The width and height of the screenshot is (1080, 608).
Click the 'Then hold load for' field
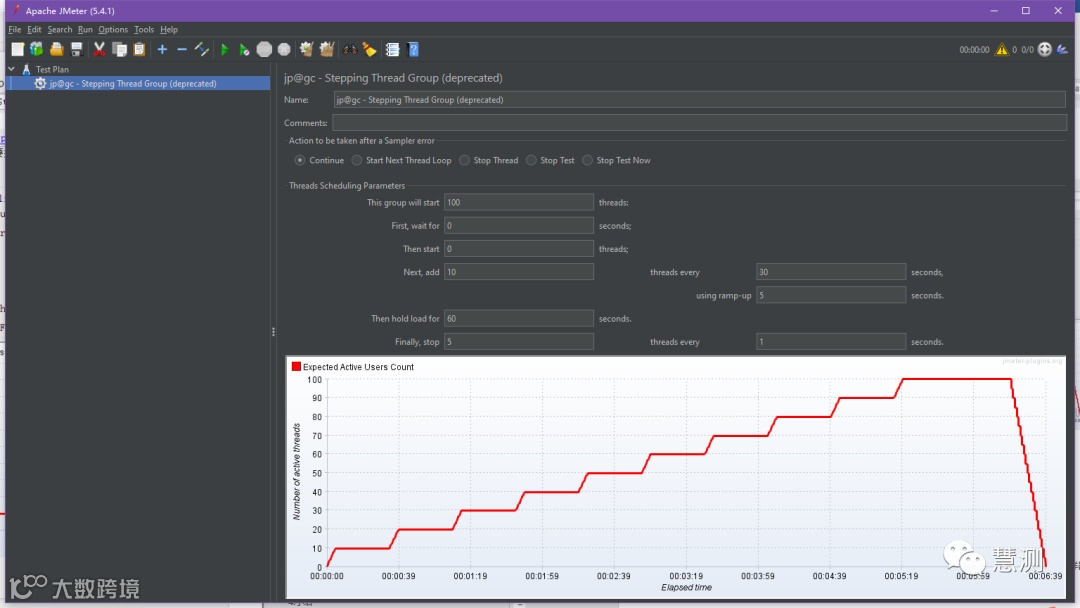pos(519,319)
